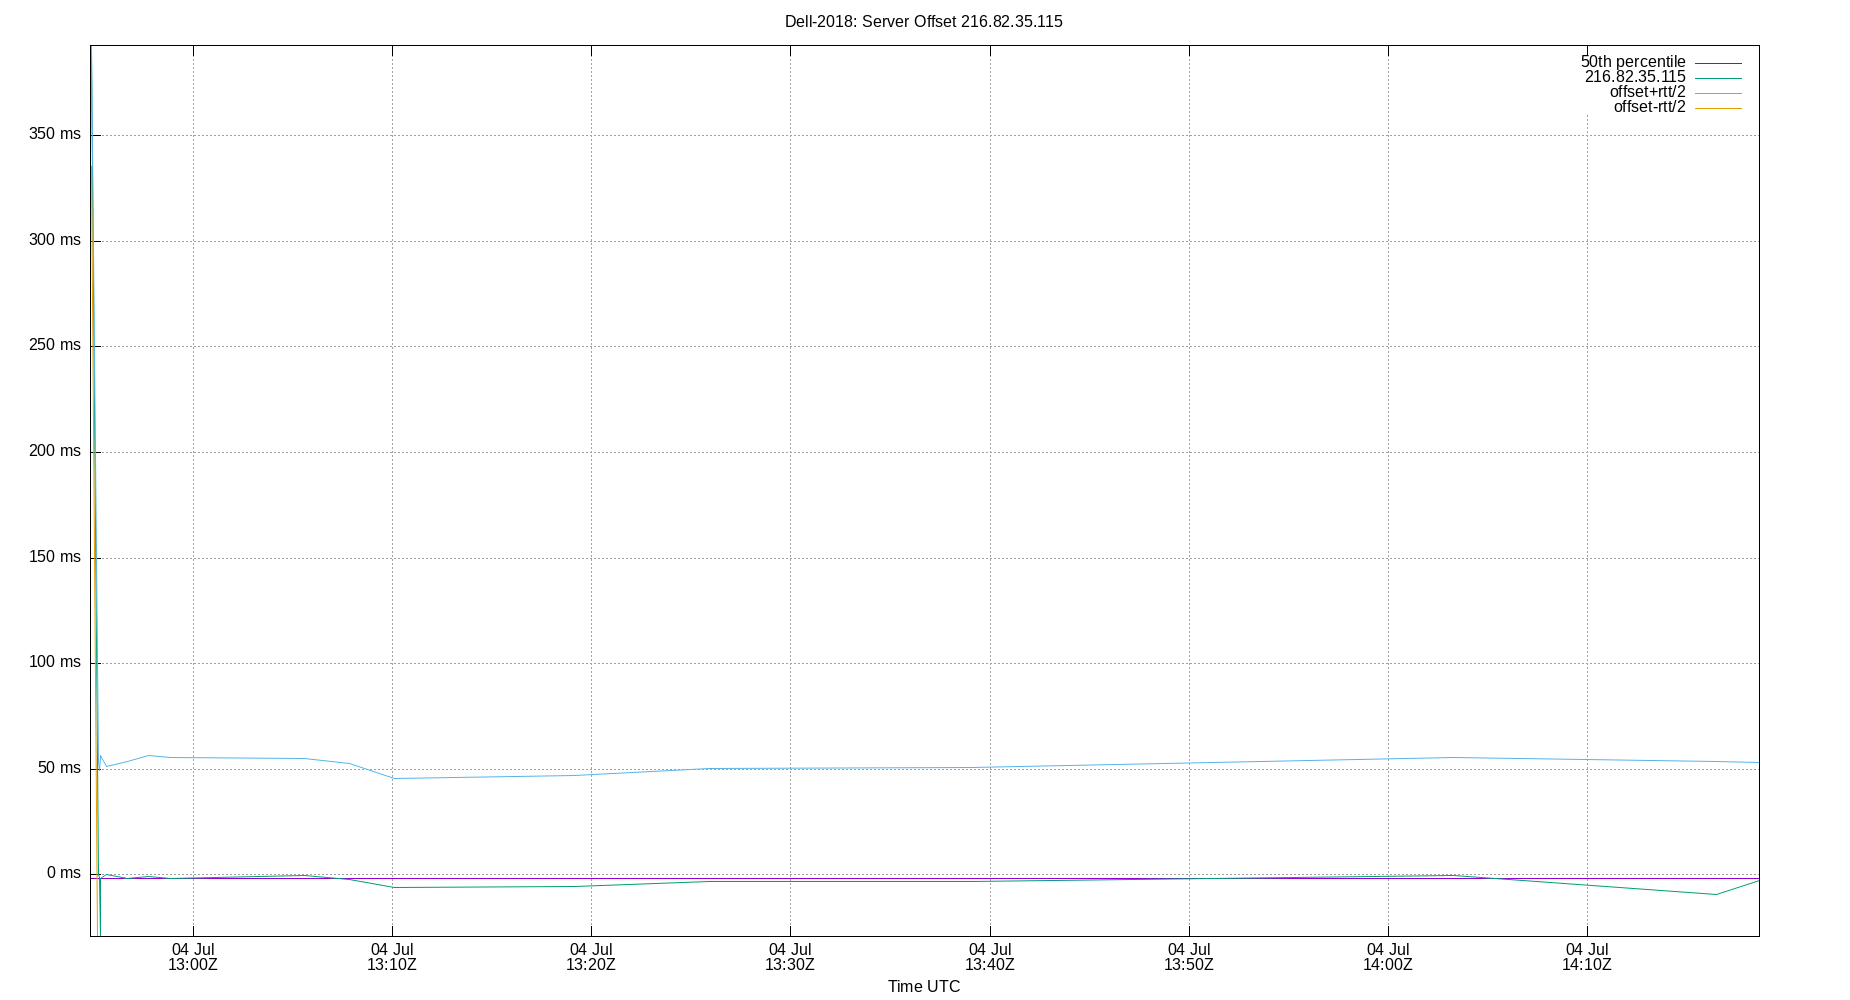This screenshot has width=1850, height=1000.
Task: Click the "250 ms" y-axis label
Action: coord(55,345)
